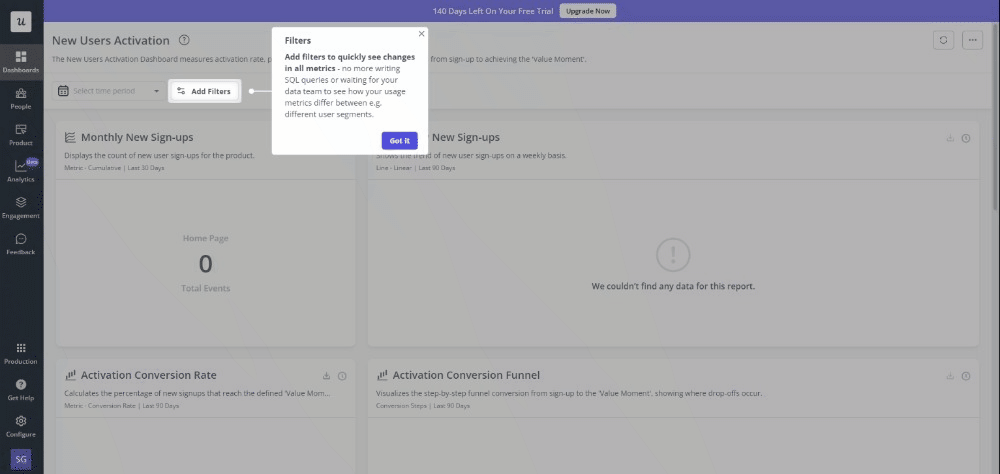1000x474 pixels.
Task: Open Analytics from the sidebar
Action: (x=21, y=170)
